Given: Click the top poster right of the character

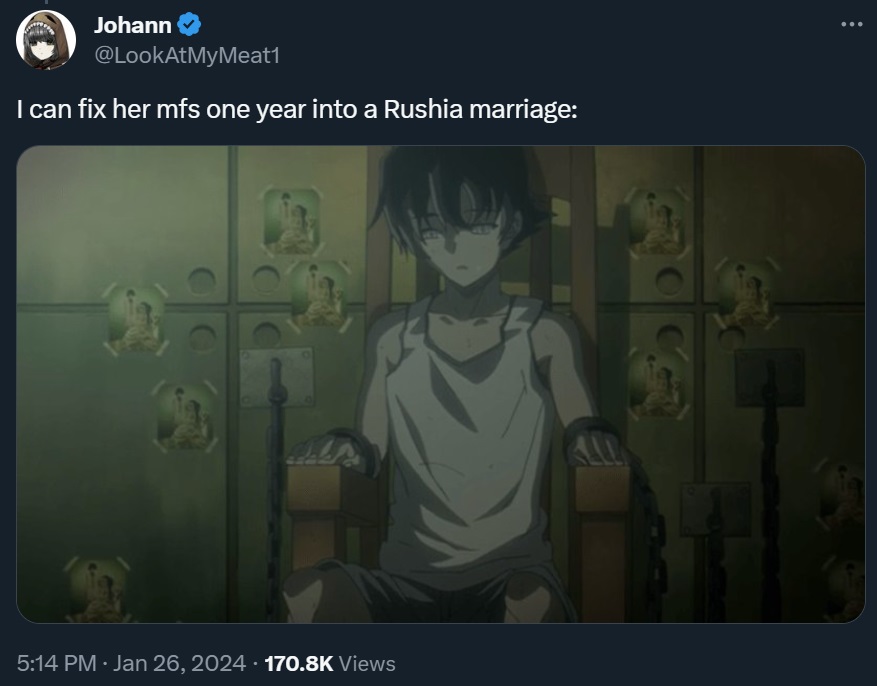Looking at the screenshot, I should (656, 223).
